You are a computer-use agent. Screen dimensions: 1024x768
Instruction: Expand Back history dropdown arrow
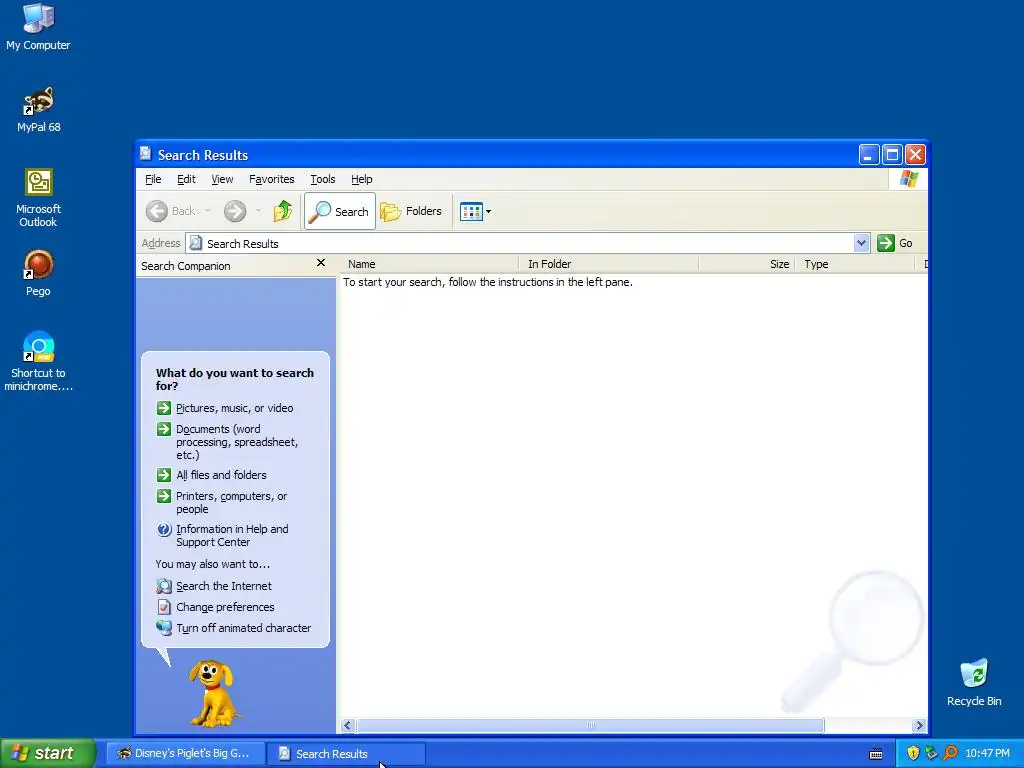[x=208, y=211]
